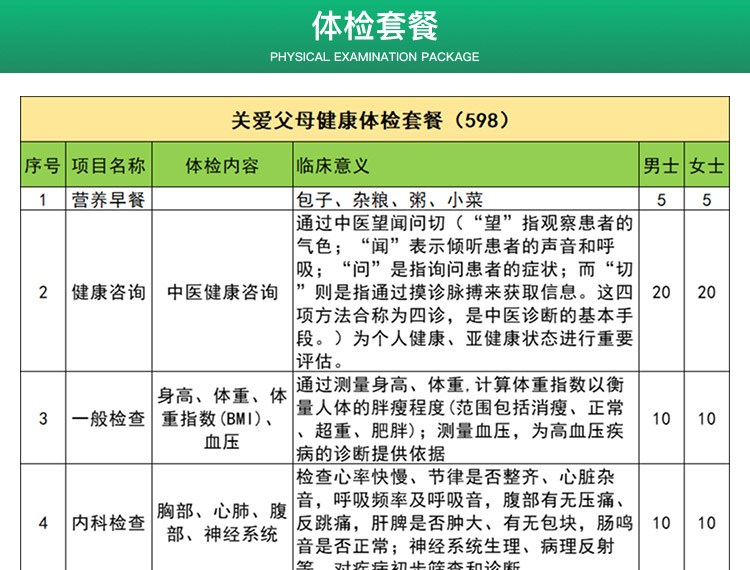
Task: Click the clinical description of 一般检查 row
Action: coord(465,419)
